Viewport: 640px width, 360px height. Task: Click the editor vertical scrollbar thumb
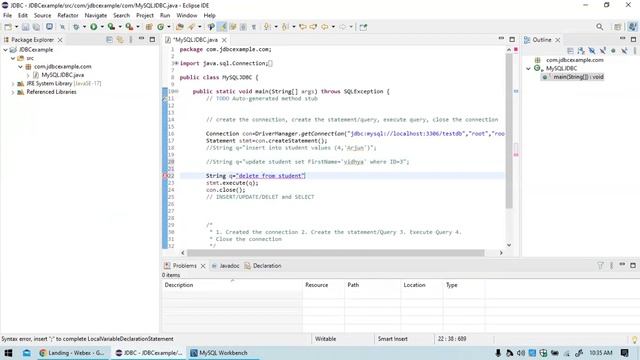[509, 131]
